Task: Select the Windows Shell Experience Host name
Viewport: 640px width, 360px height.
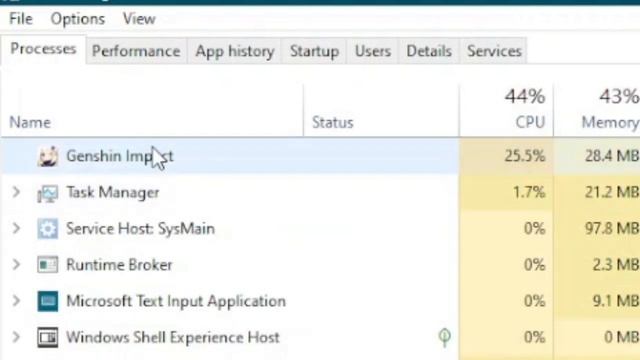Action: tap(173, 338)
